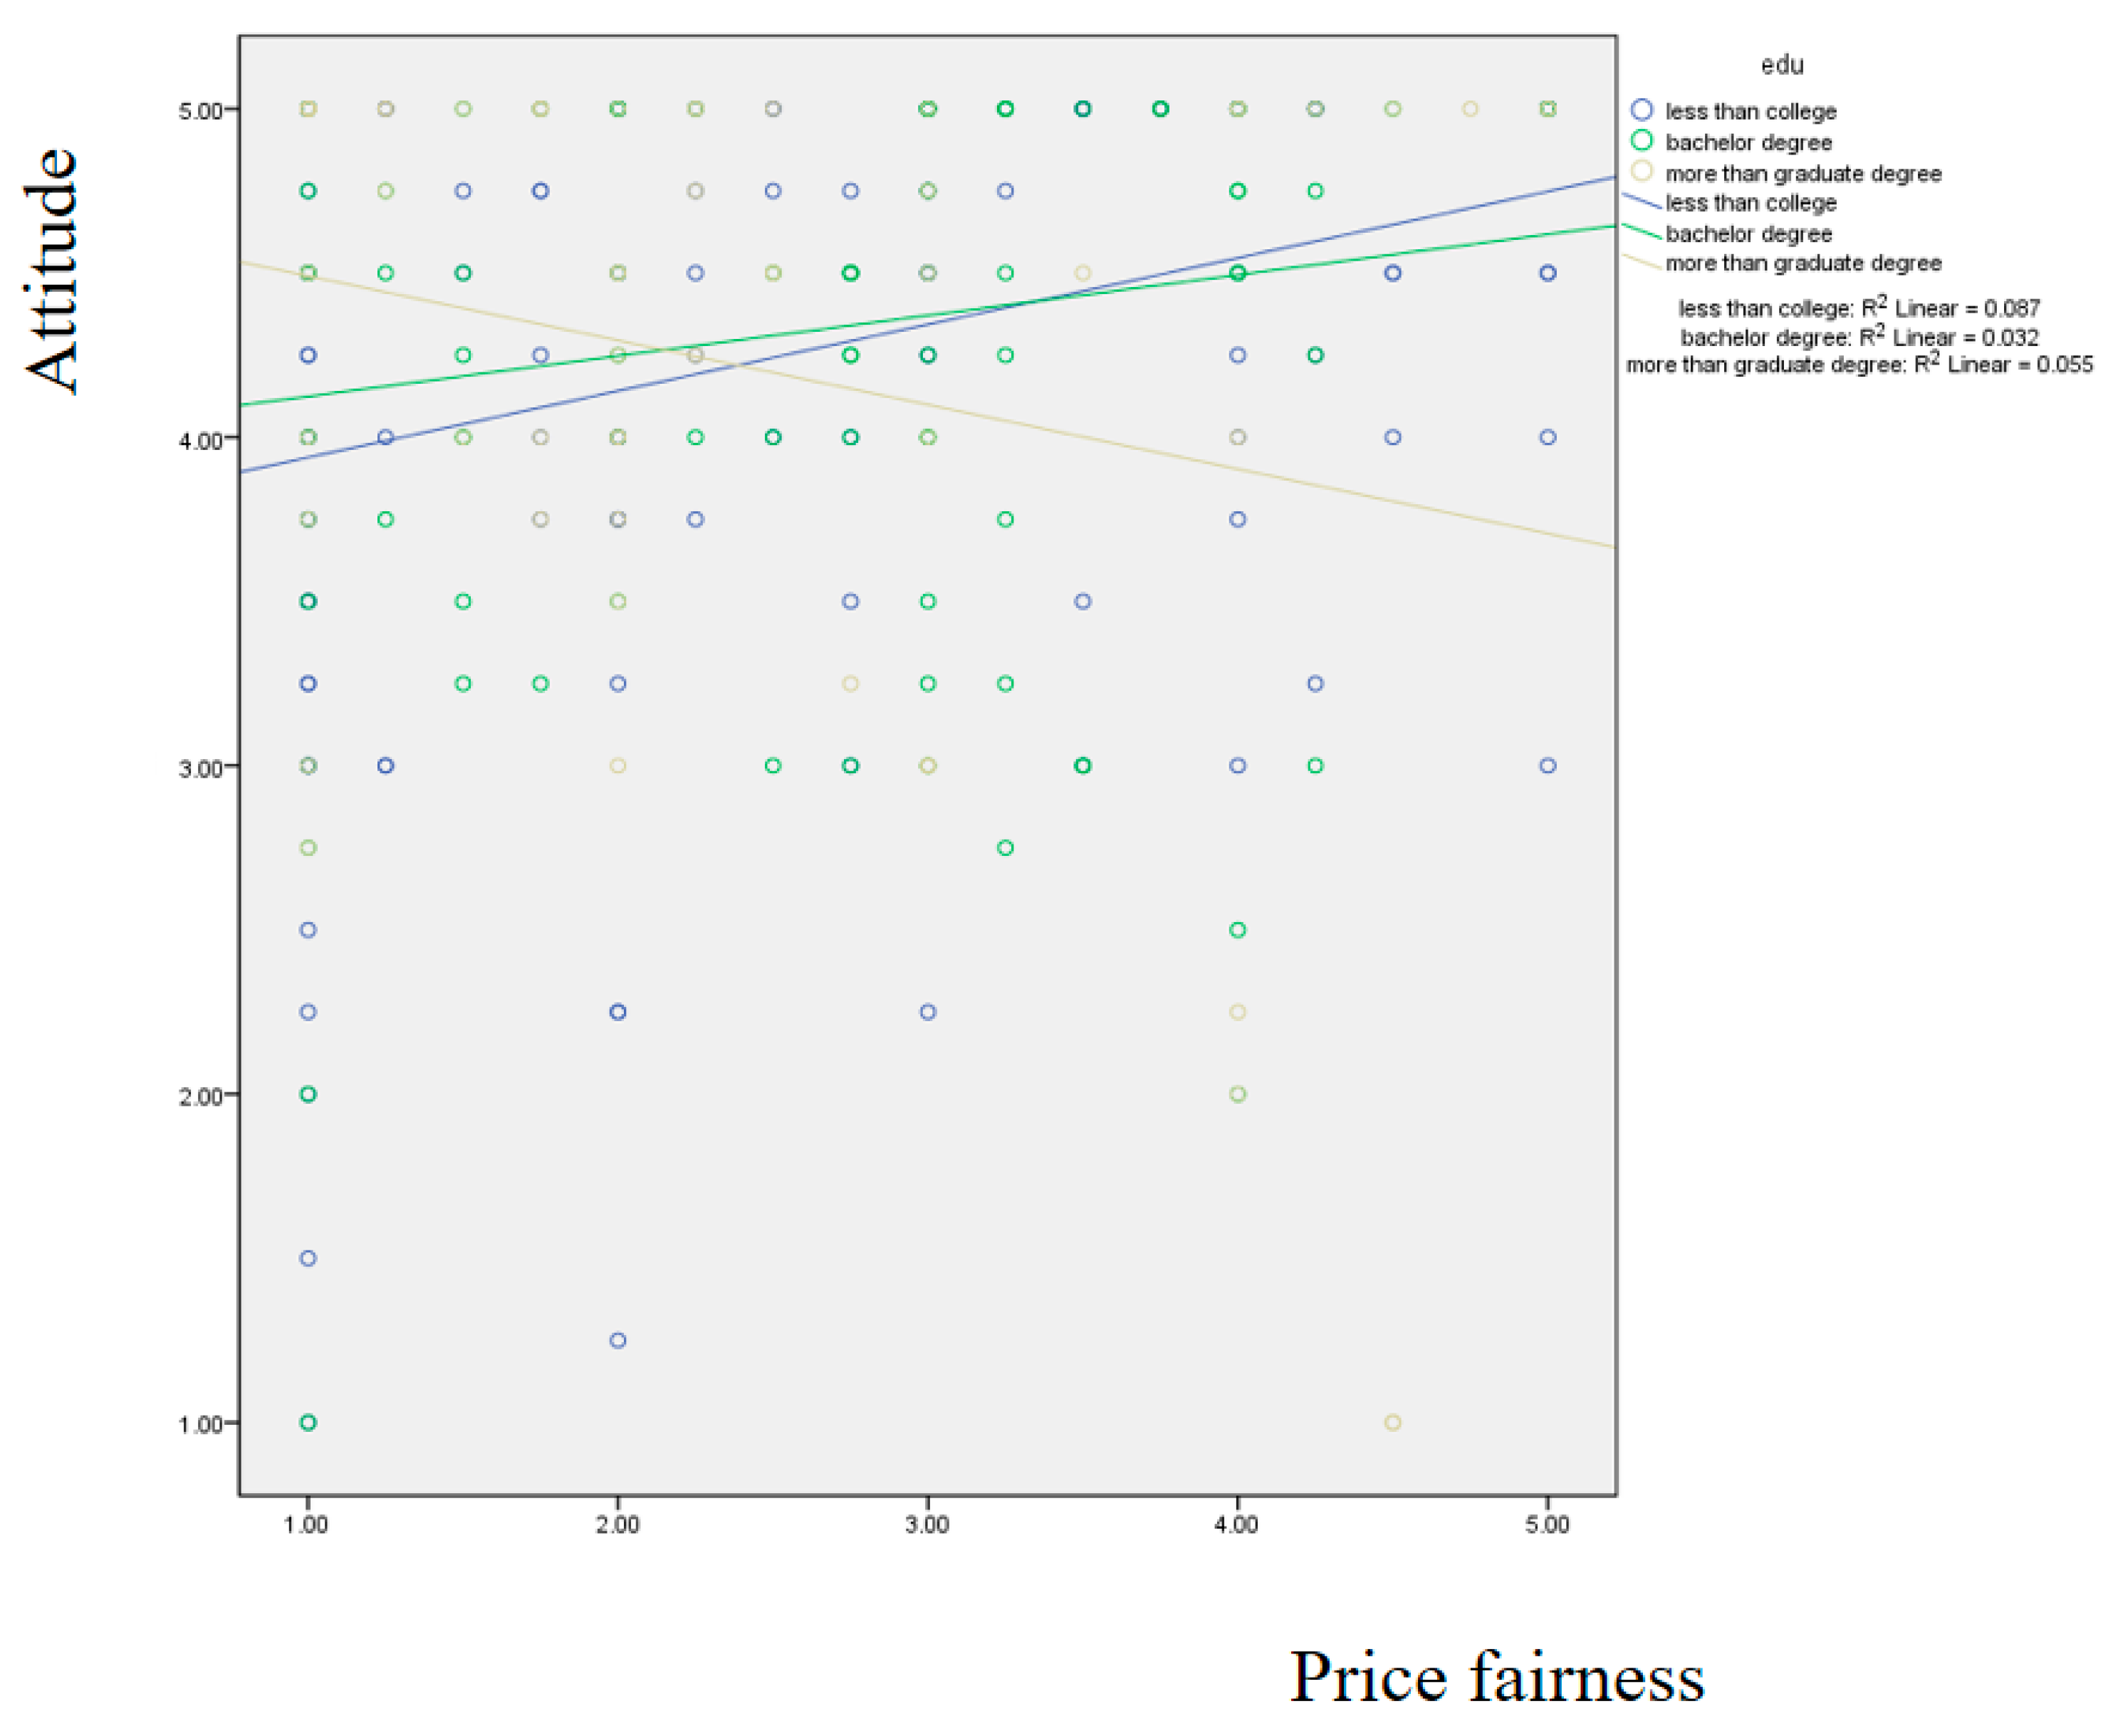
Task: Click the green bachelor degree line swatch in legend
Action: [x=1641, y=232]
